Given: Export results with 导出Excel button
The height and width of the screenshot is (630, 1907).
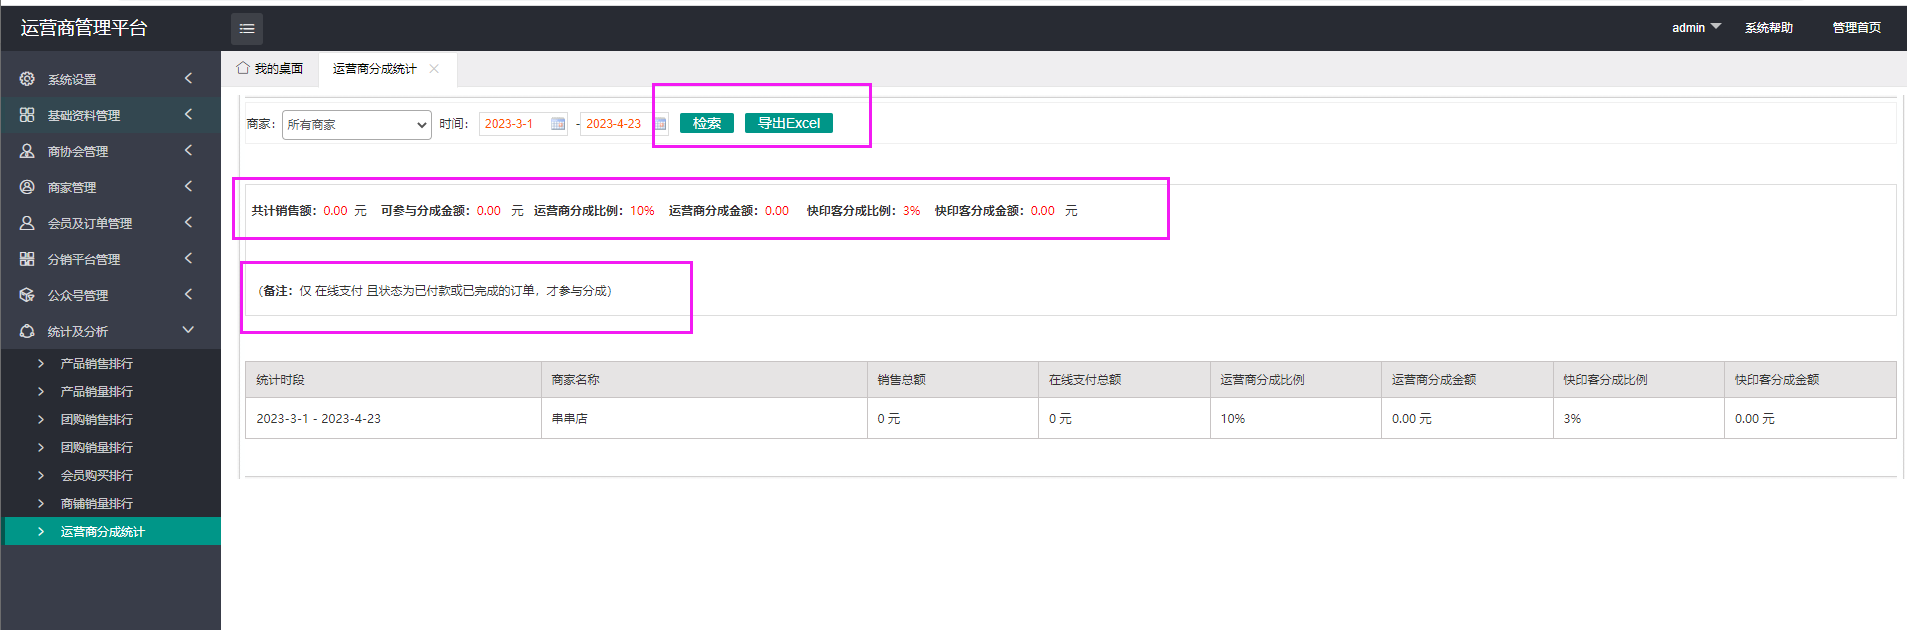Looking at the screenshot, I should point(788,123).
